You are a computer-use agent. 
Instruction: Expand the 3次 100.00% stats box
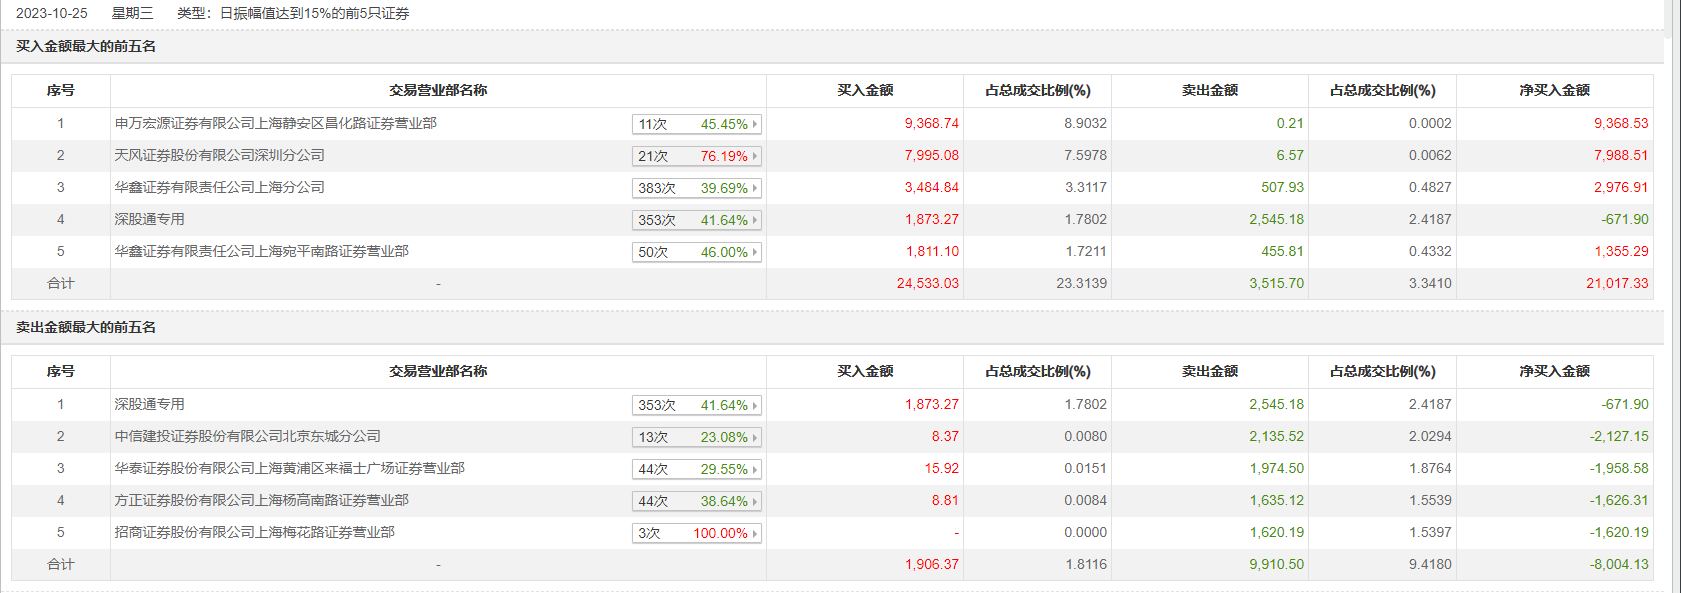(x=697, y=533)
